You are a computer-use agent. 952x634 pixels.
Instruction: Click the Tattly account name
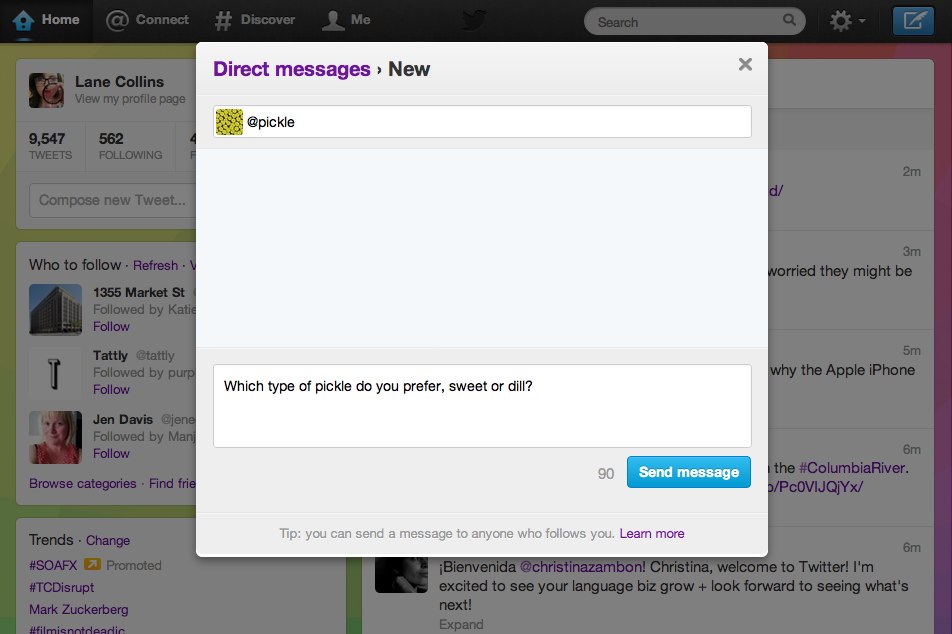[x=110, y=355]
